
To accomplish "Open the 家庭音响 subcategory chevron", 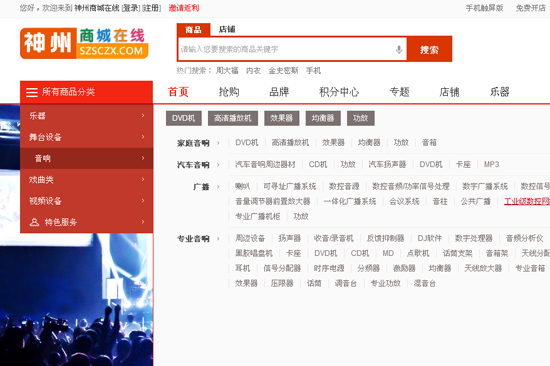I will point(218,143).
